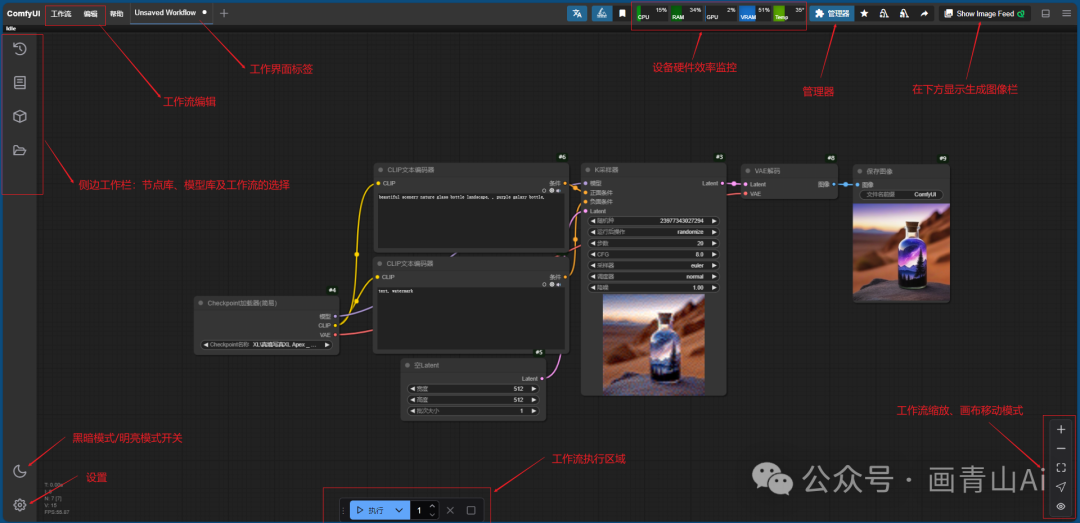Collapse the 保存图像 node dot
The image size is (1080, 523).
point(860,171)
